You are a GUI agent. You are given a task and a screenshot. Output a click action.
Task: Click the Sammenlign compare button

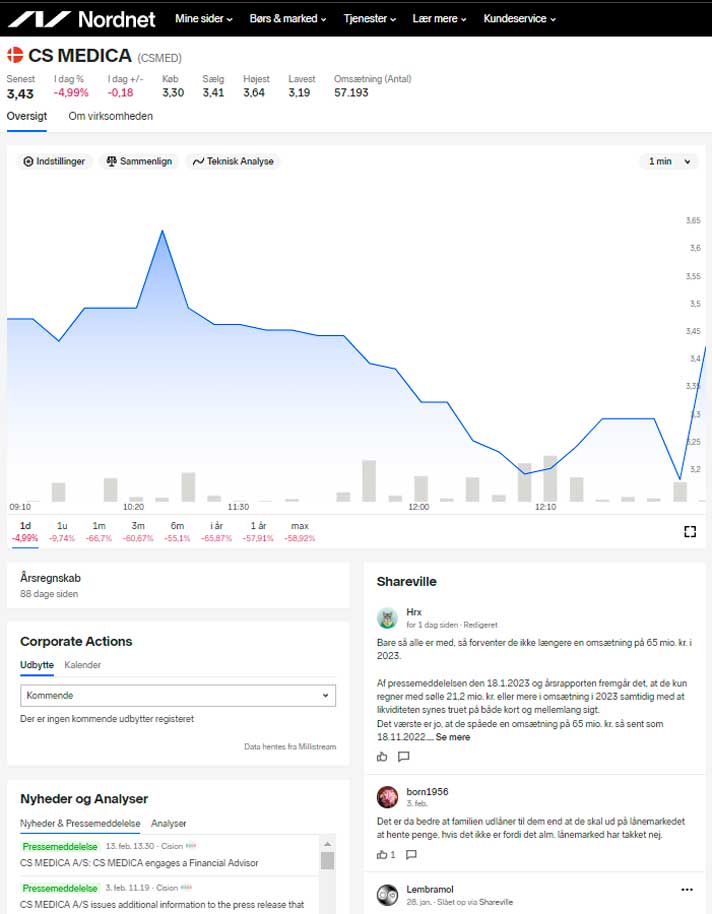point(139,161)
